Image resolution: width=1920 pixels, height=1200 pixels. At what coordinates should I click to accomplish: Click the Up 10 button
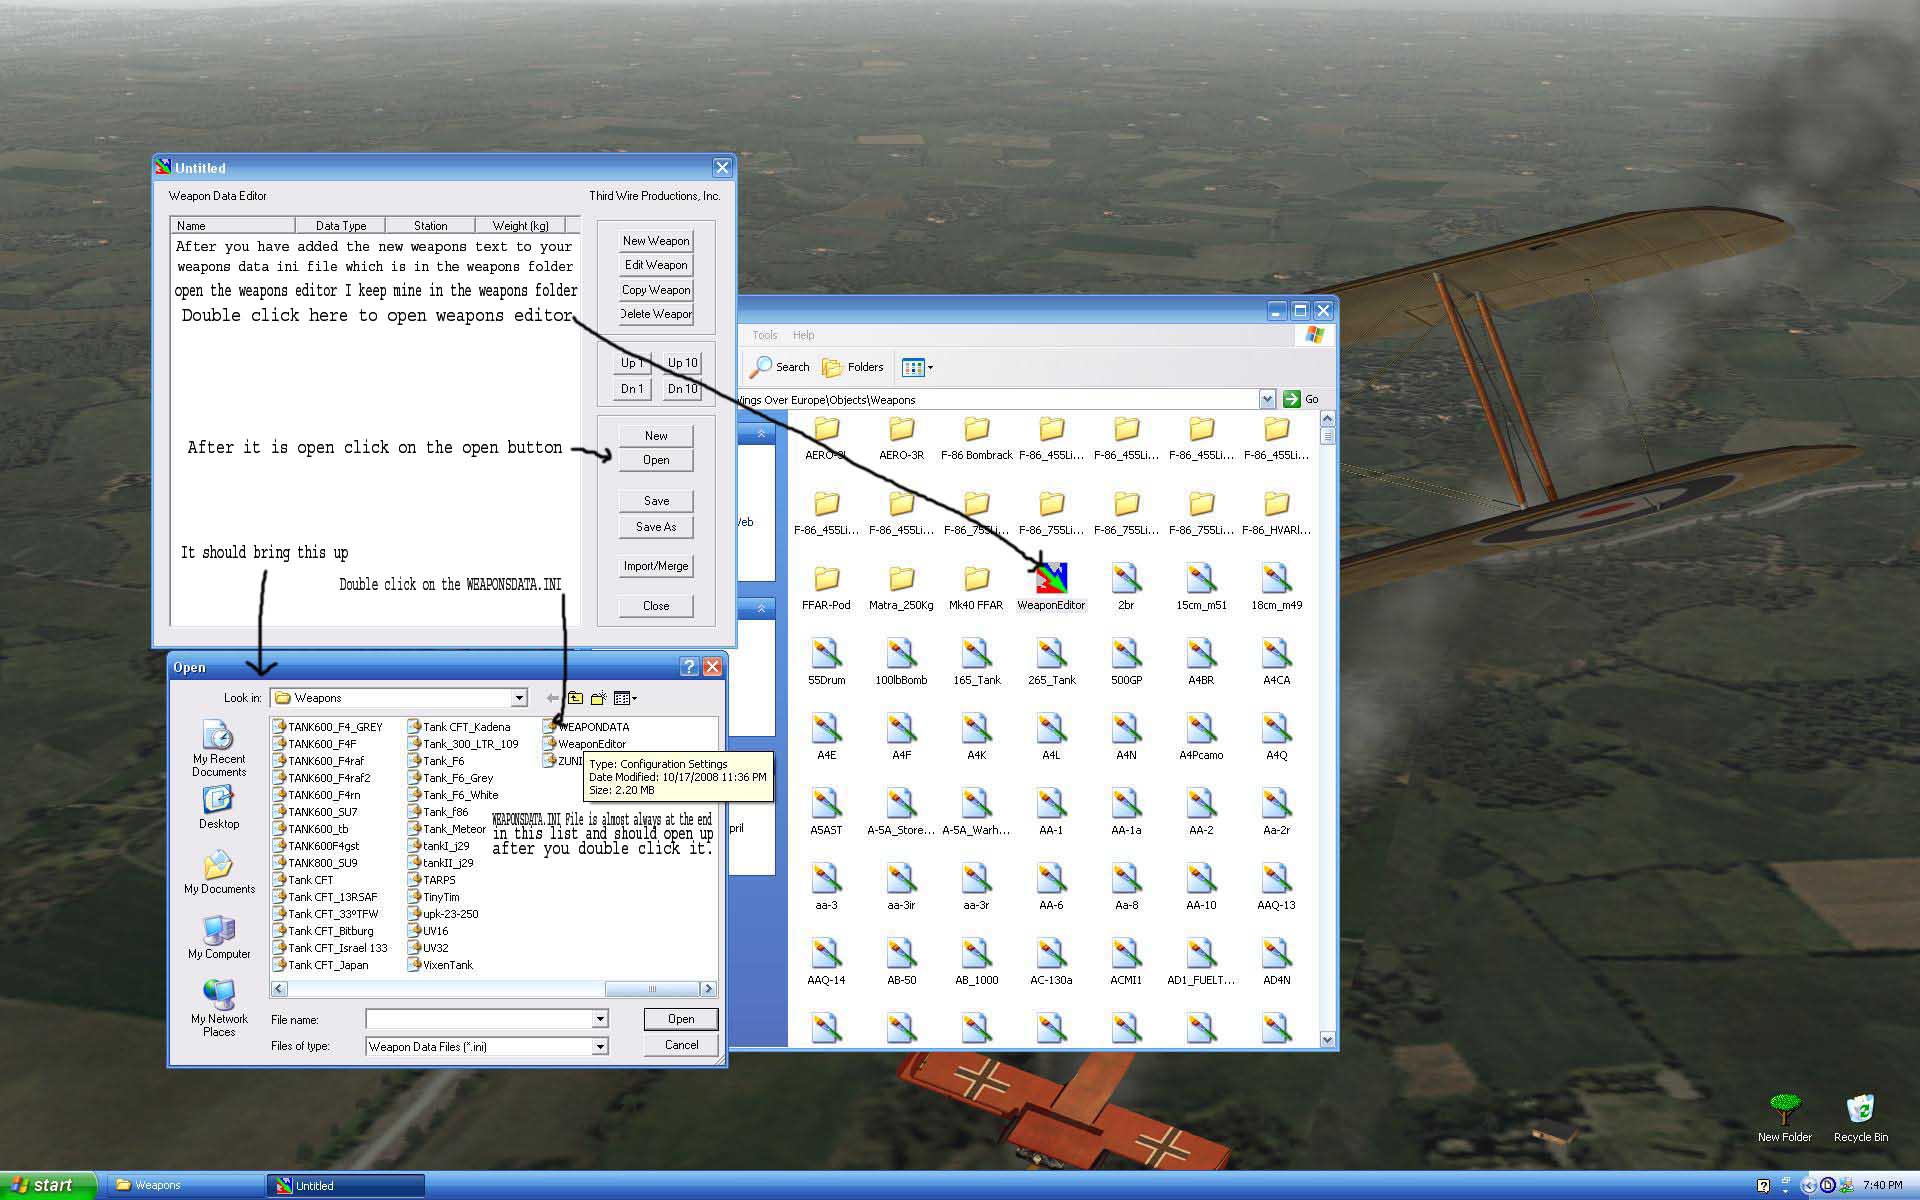[683, 363]
